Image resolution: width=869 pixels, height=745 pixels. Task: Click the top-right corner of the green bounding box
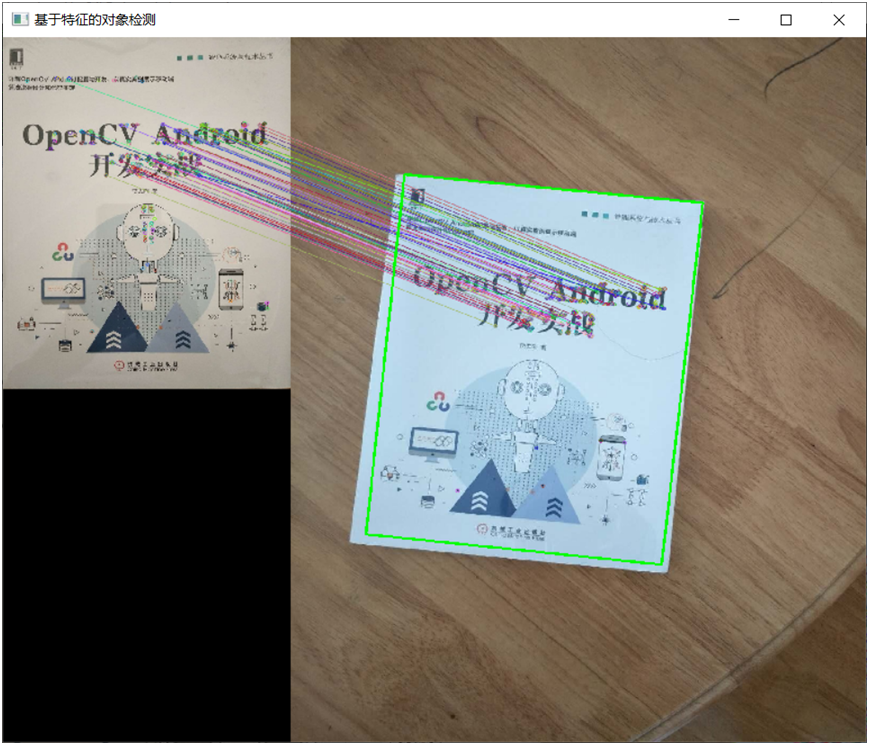pyautogui.click(x=703, y=203)
